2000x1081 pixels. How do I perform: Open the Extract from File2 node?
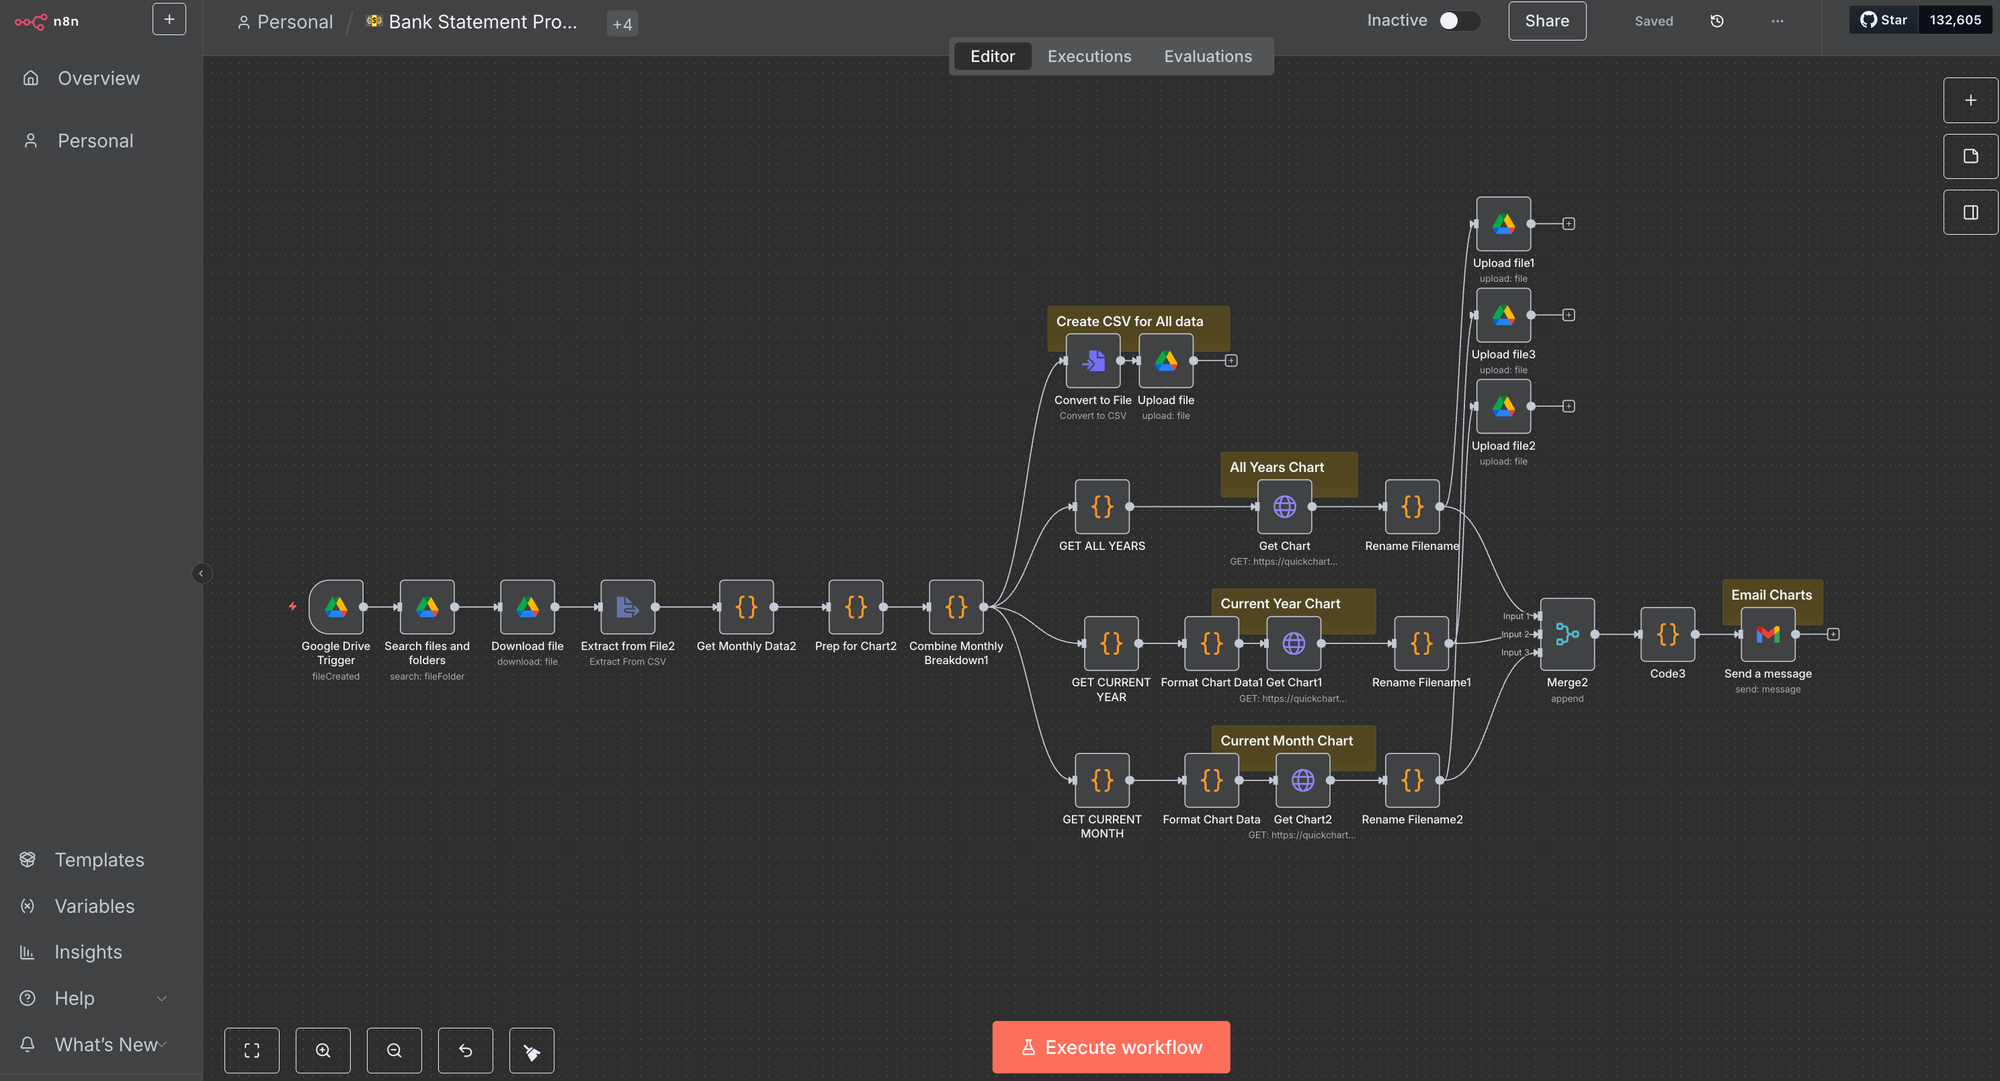pos(628,607)
